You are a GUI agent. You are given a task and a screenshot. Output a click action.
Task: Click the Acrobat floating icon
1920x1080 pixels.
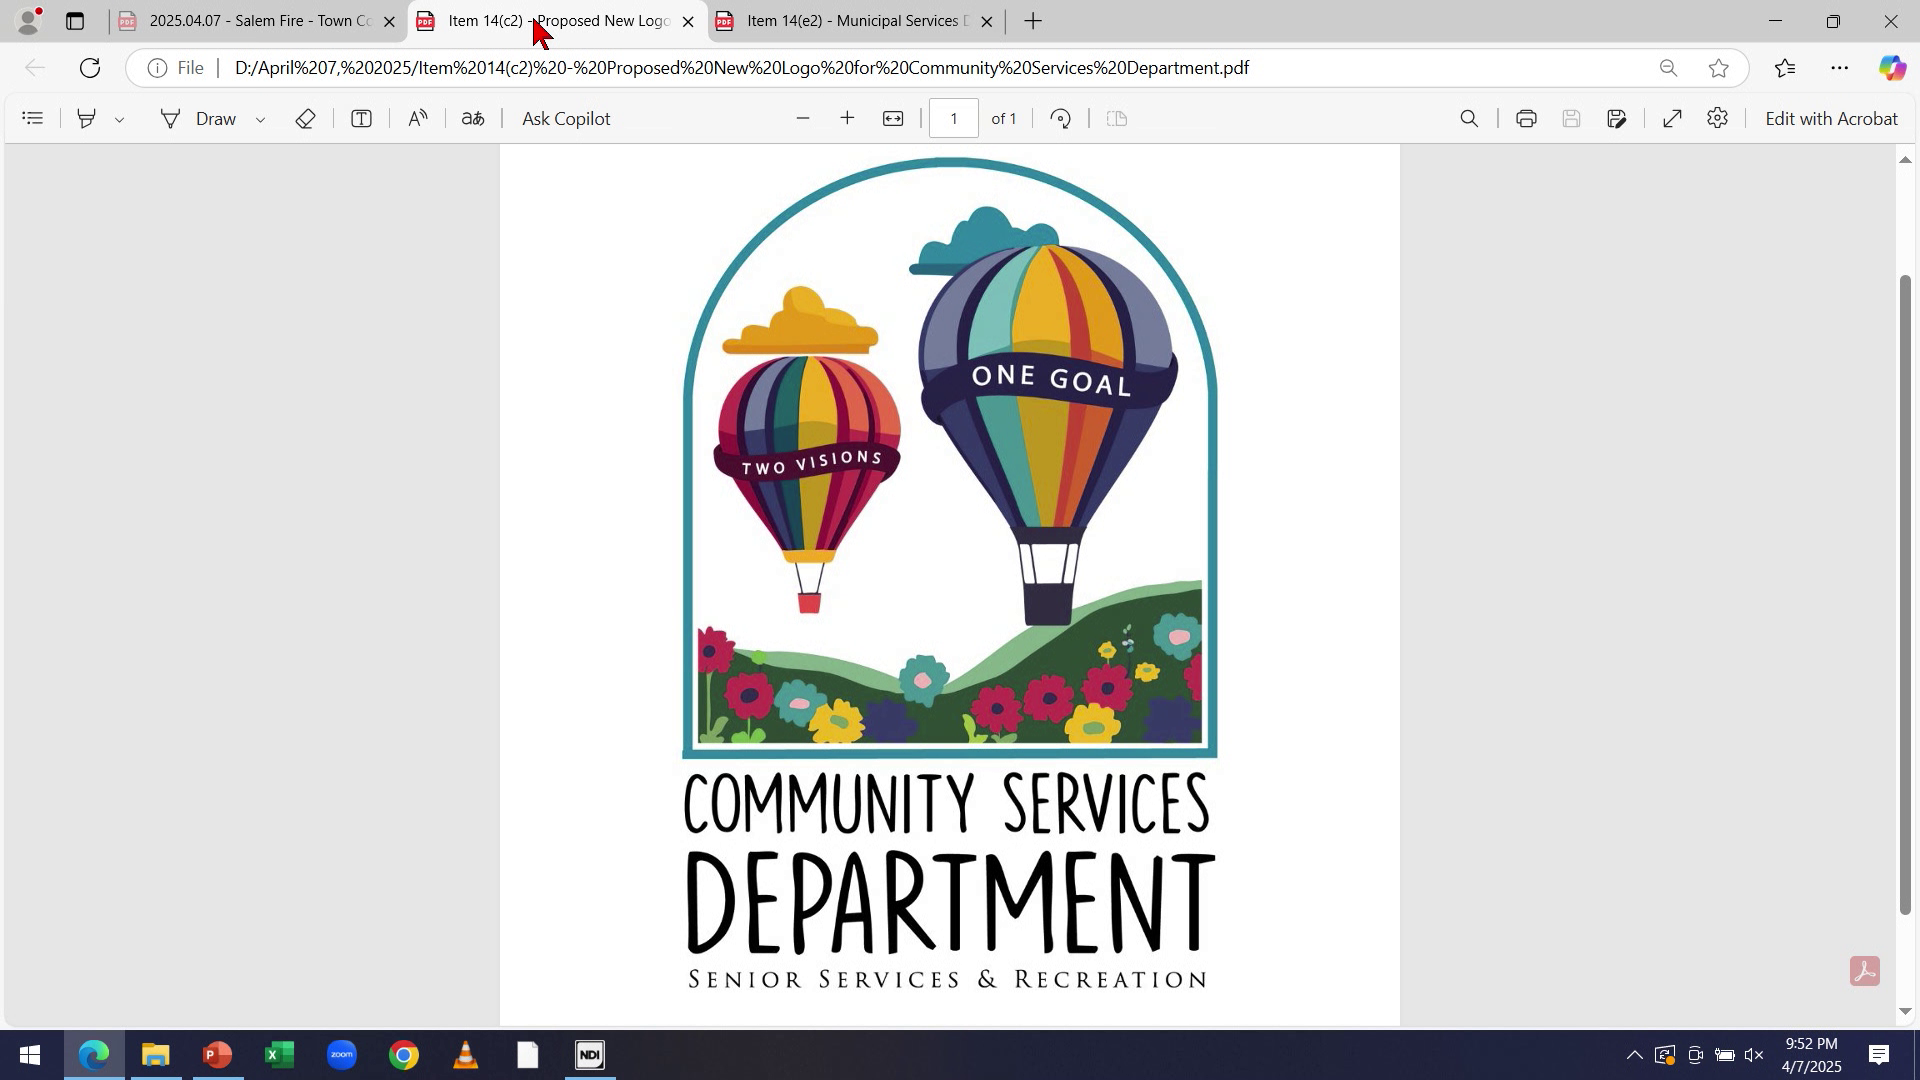1865,971
